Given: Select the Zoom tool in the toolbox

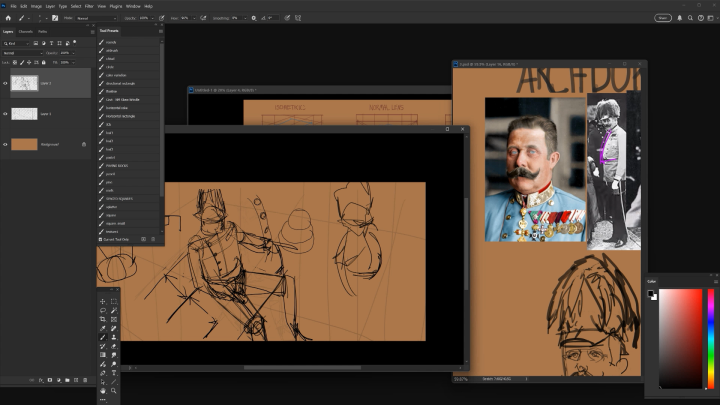Looking at the screenshot, I should pyautogui.click(x=114, y=391).
